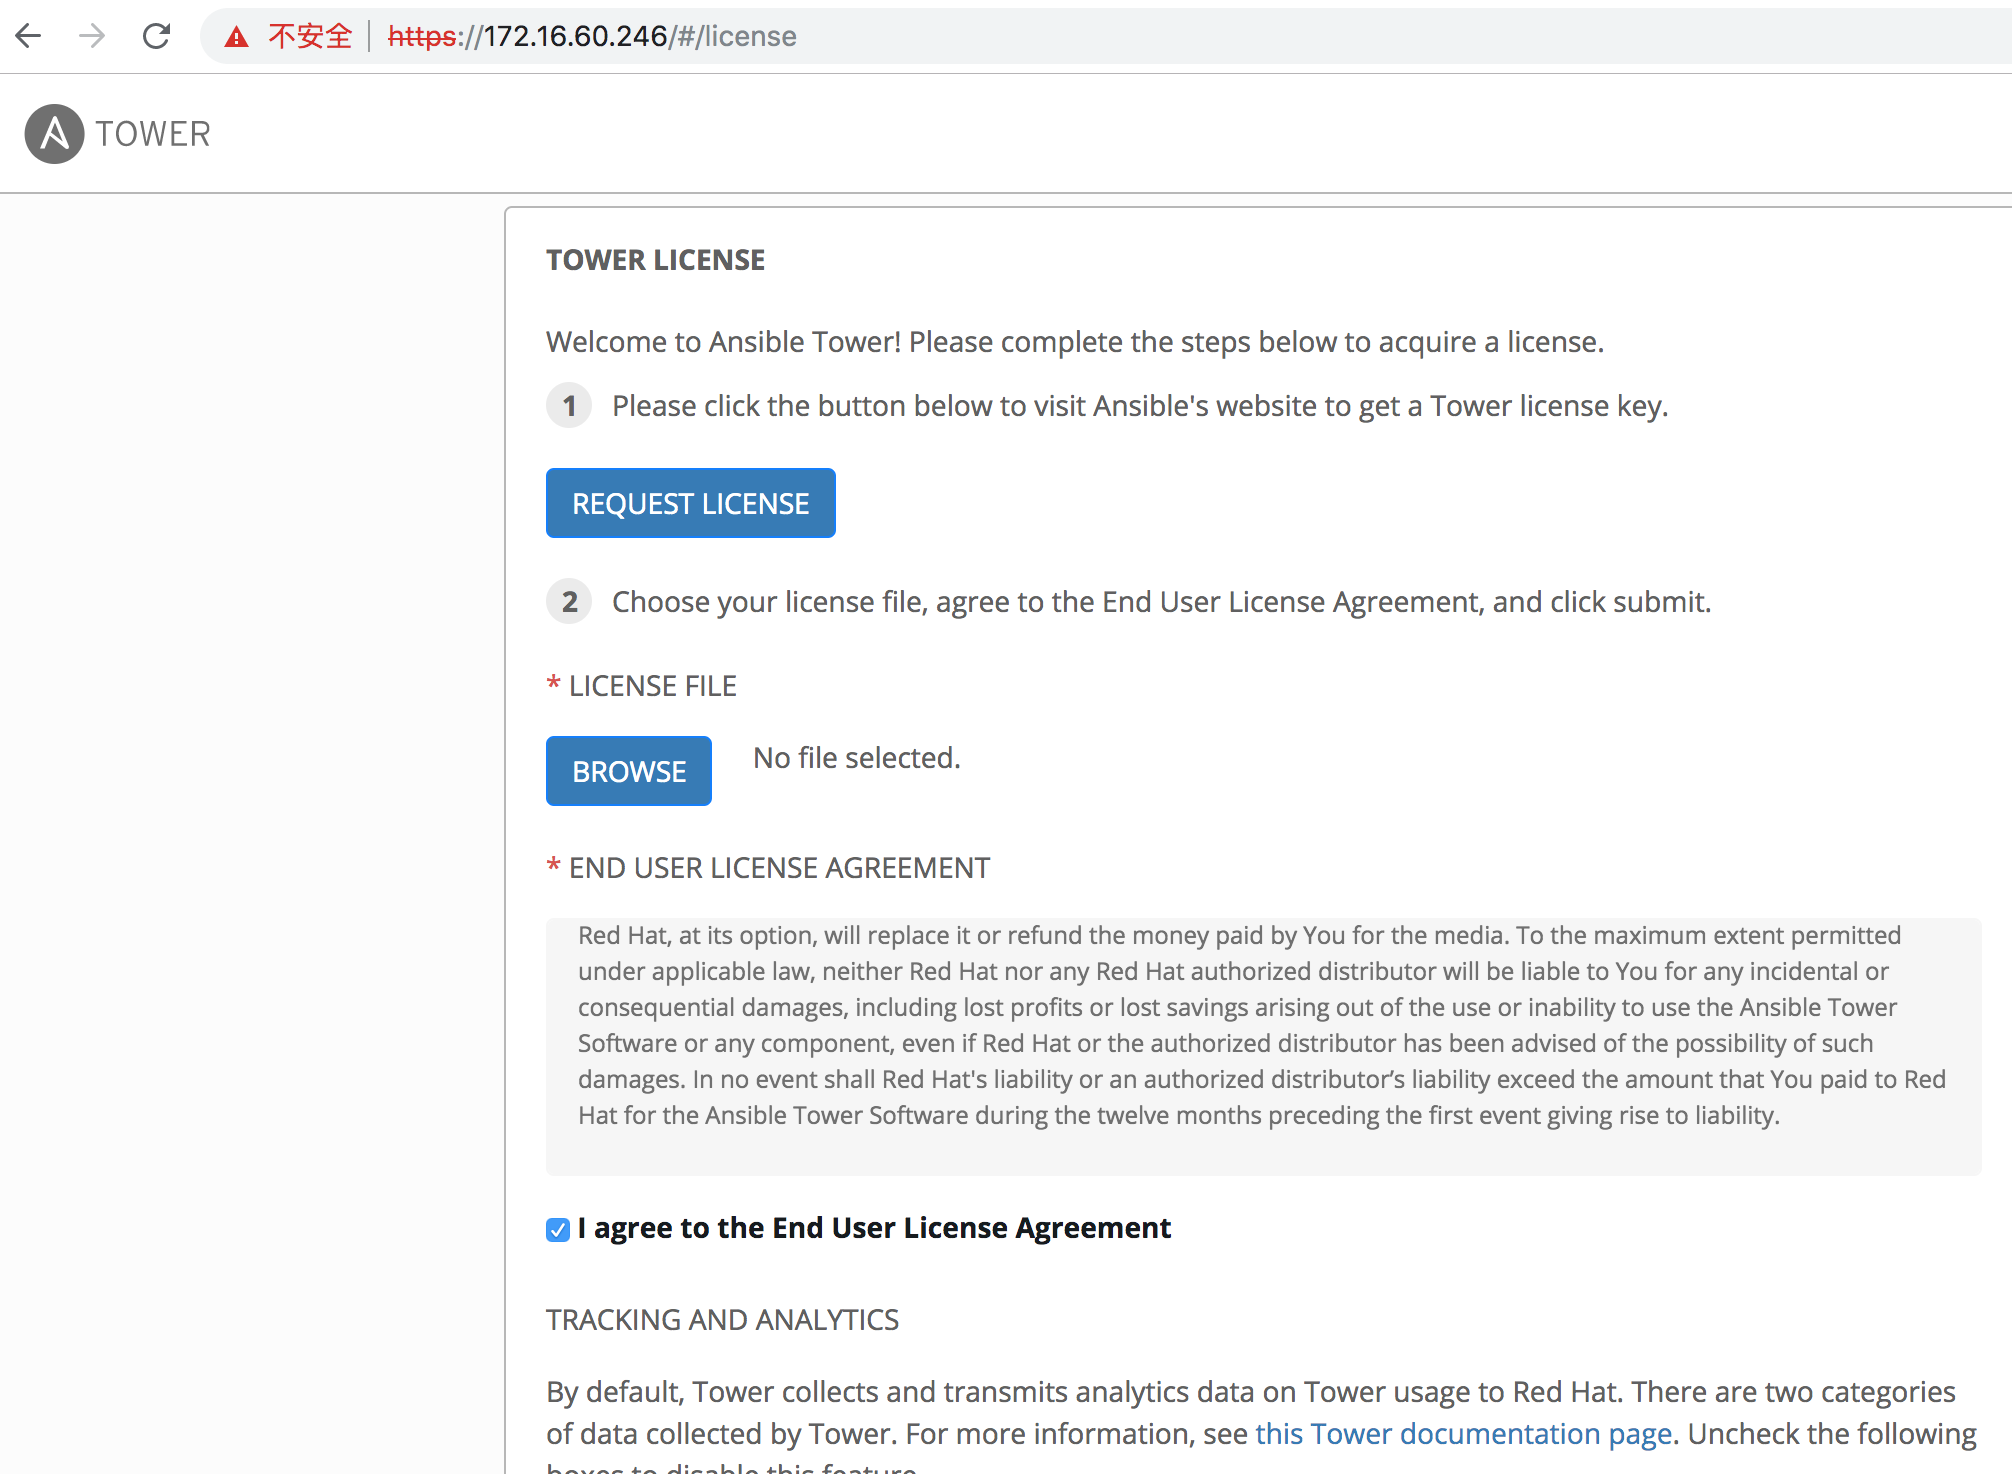2012x1474 pixels.
Task: Reload the page with the refresh icon
Action: (x=156, y=36)
